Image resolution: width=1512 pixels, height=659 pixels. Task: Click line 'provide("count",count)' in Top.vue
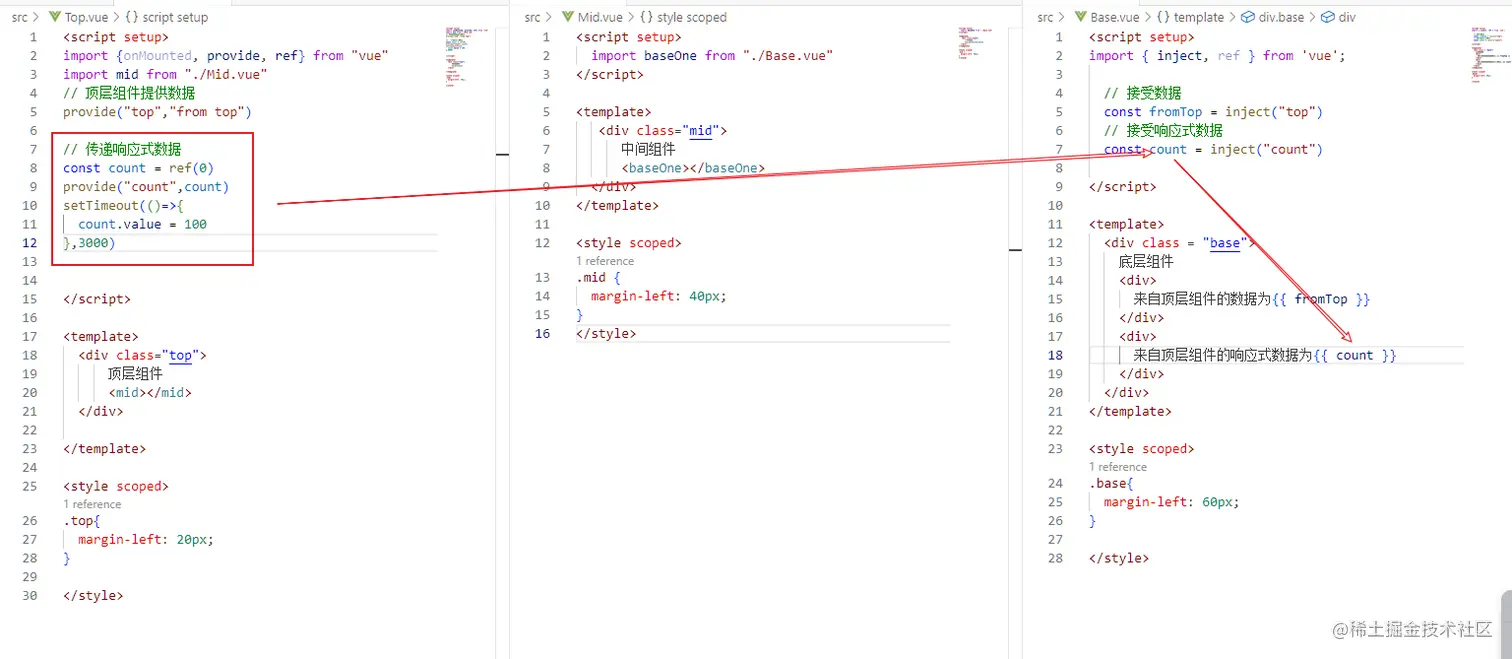[146, 187]
